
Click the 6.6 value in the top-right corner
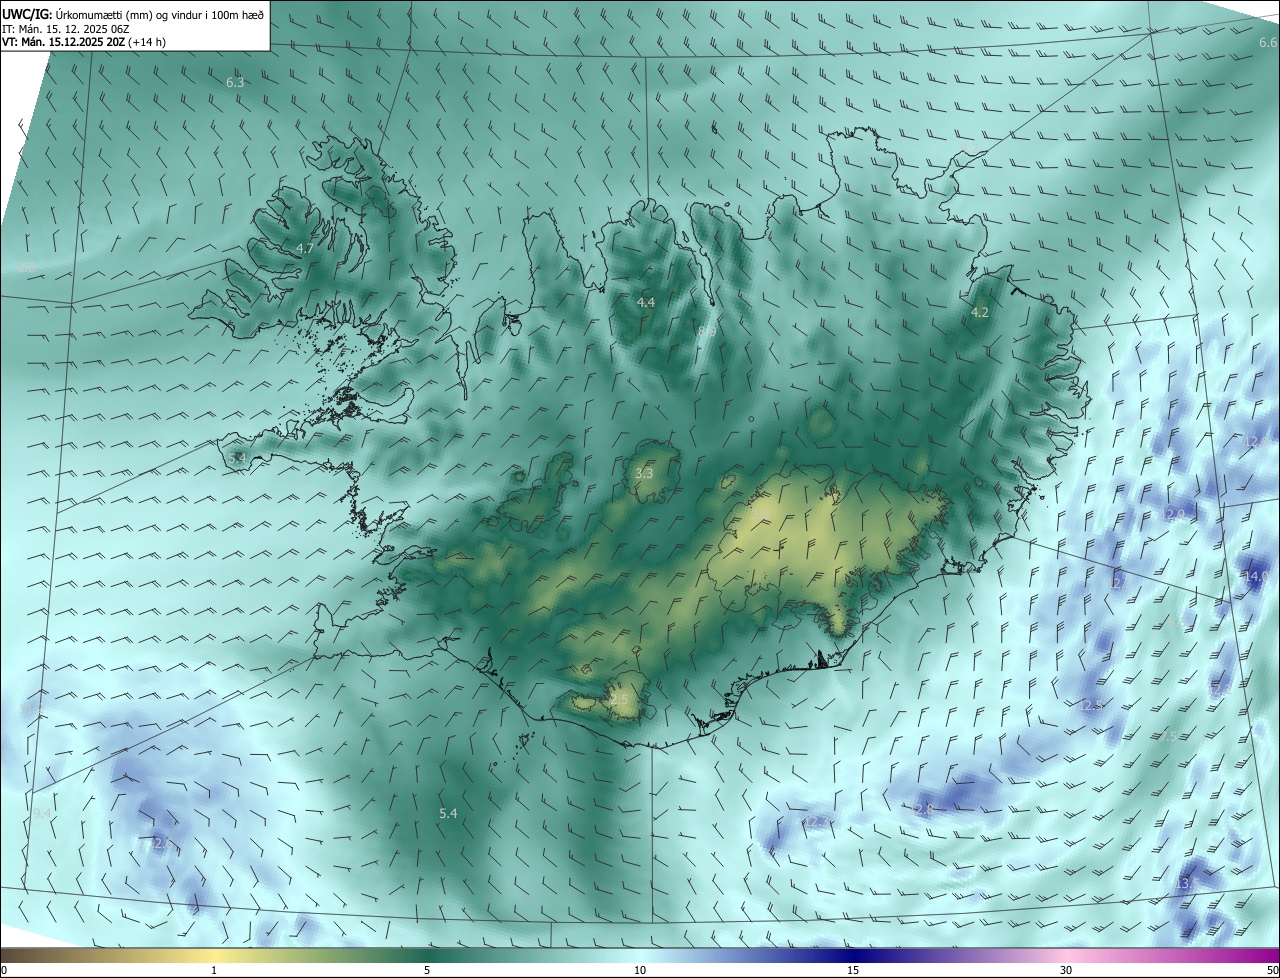(x=1268, y=43)
